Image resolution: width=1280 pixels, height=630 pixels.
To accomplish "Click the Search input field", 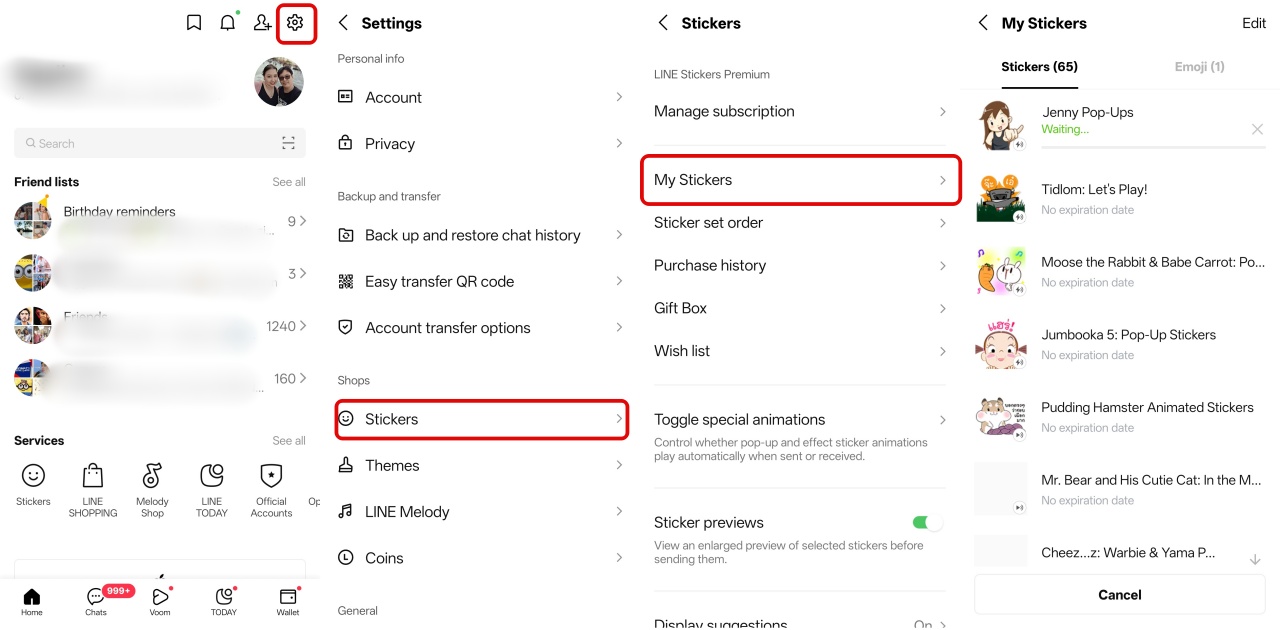I will (x=150, y=143).
